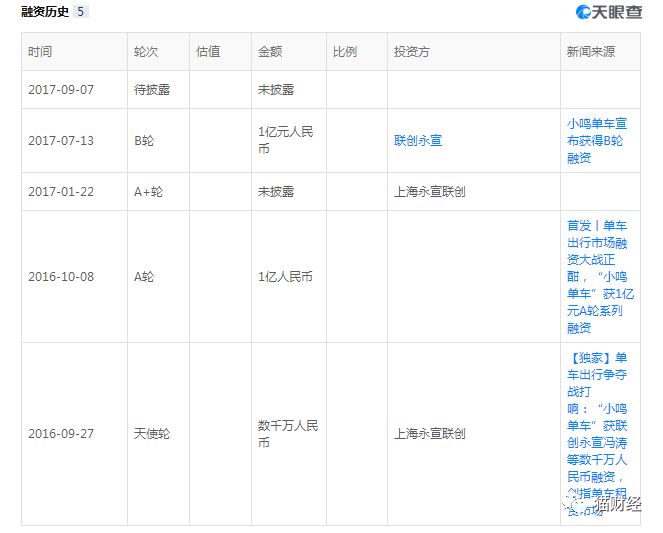The width and height of the screenshot is (663, 533).
Task: Click 未披露 amount in the A+轮 row
Action: coord(276,191)
